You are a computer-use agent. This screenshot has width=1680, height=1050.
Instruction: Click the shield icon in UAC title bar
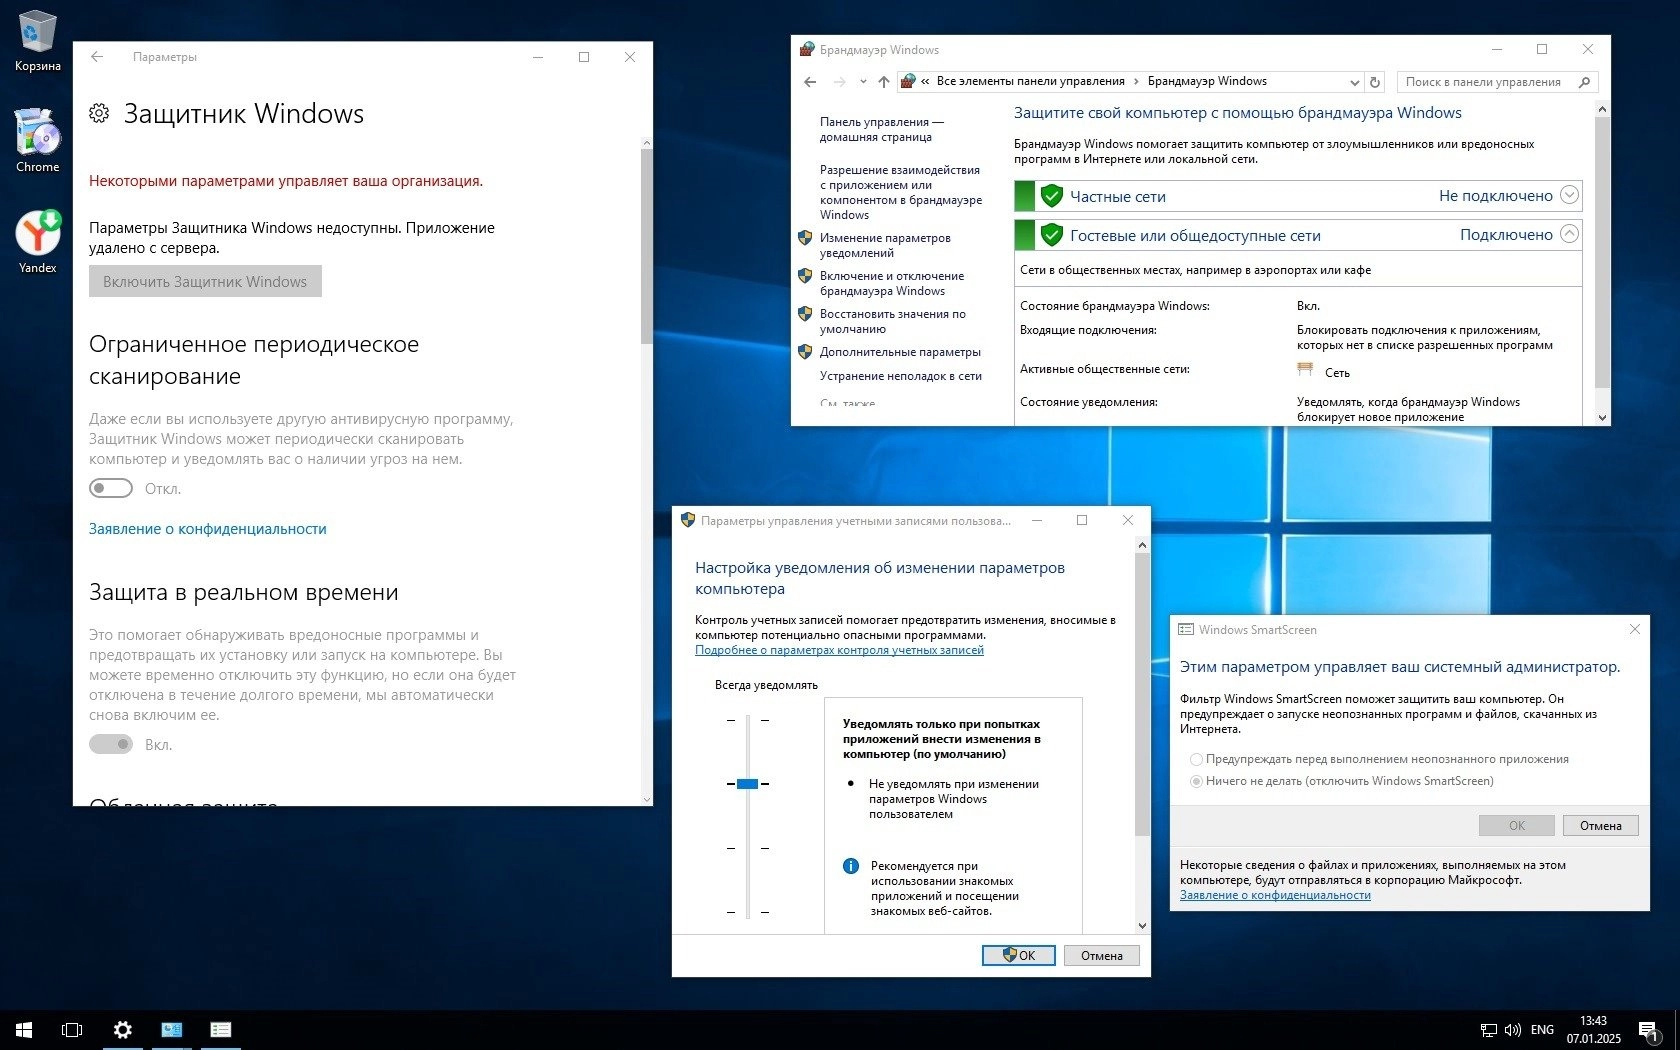click(687, 520)
